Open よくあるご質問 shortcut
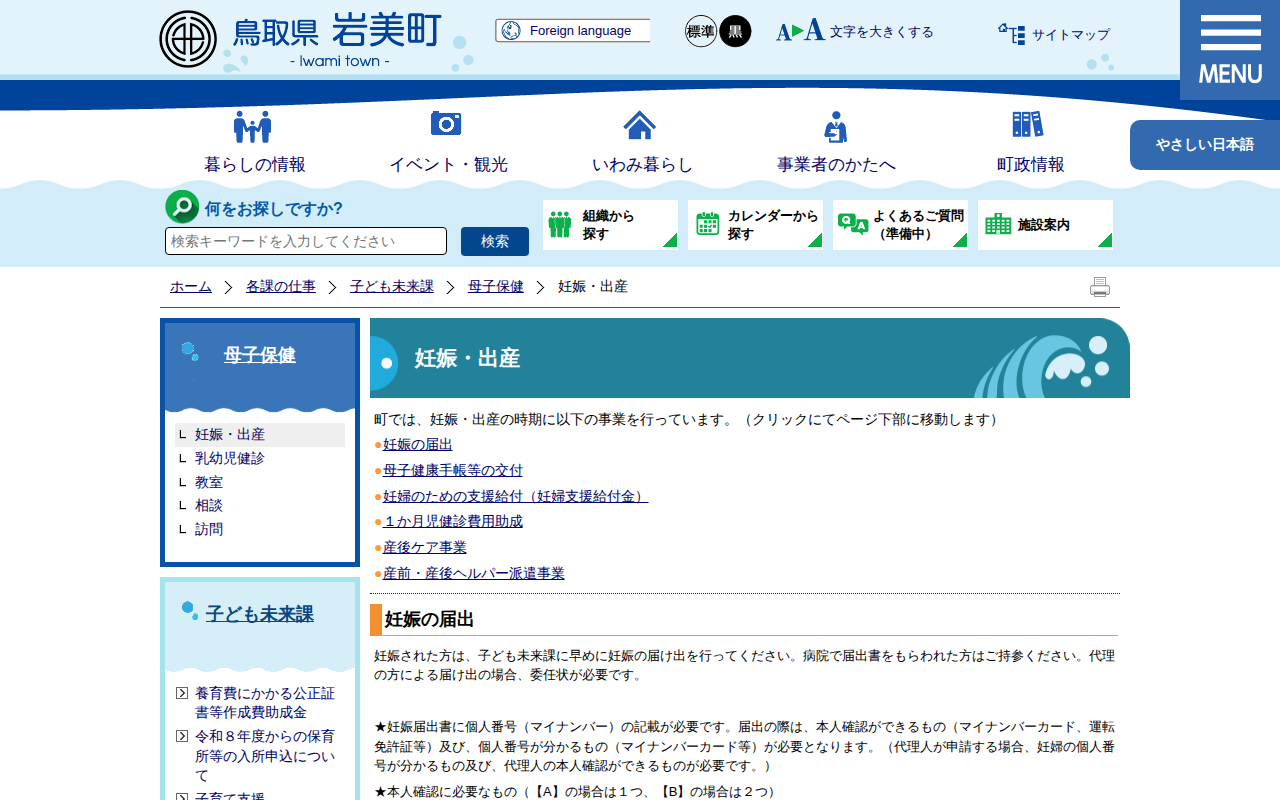 900,225
